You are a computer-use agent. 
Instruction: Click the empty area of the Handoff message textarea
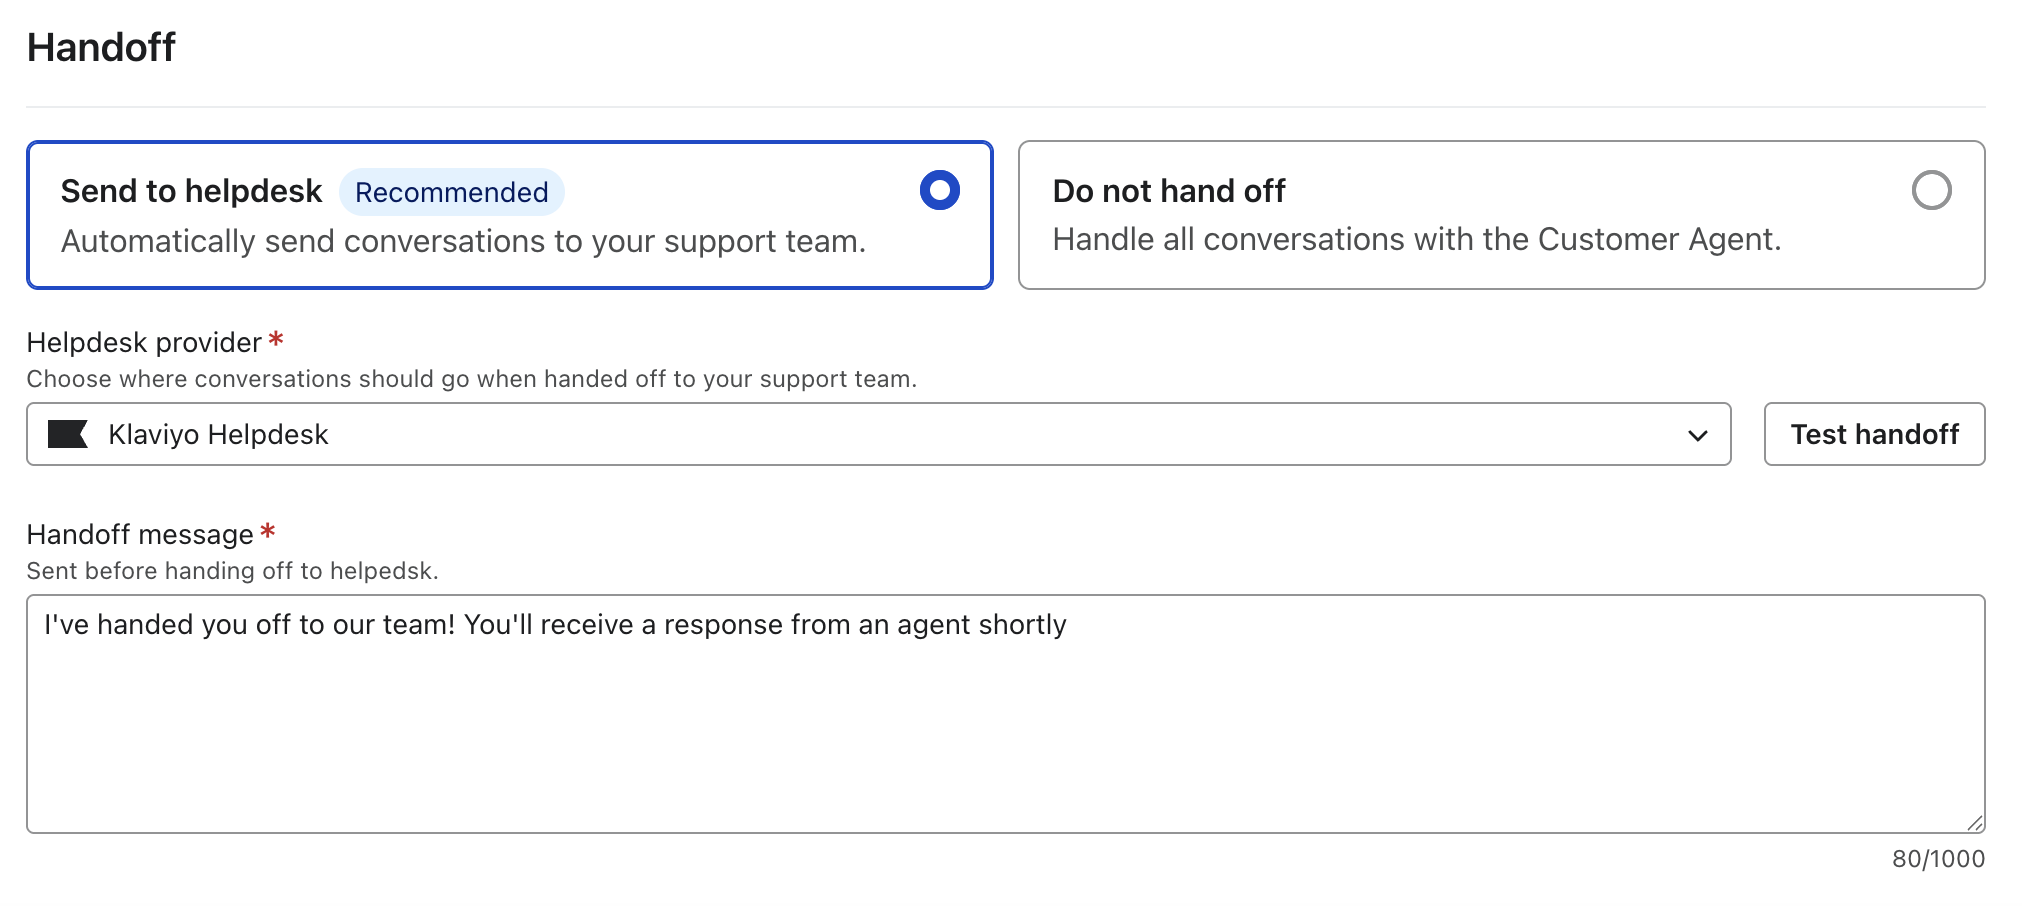pyautogui.click(x=1000, y=740)
